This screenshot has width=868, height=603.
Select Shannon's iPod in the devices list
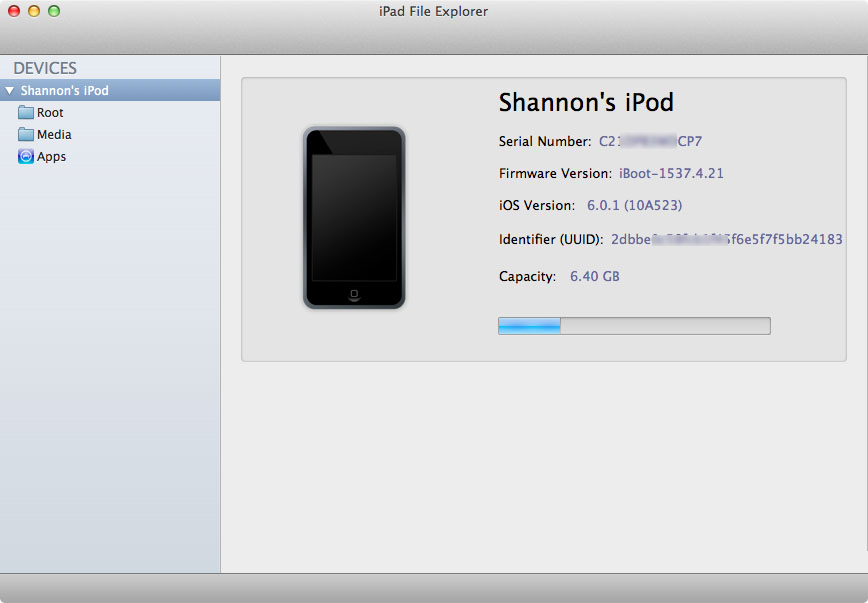click(110, 90)
